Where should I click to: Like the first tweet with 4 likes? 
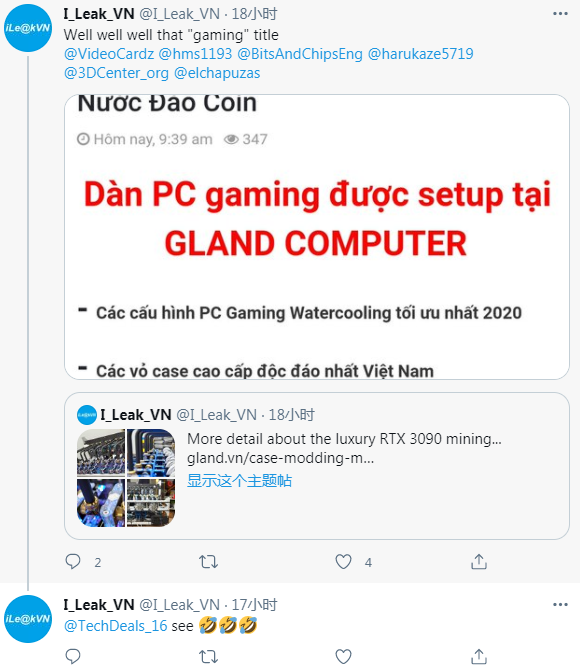(344, 561)
